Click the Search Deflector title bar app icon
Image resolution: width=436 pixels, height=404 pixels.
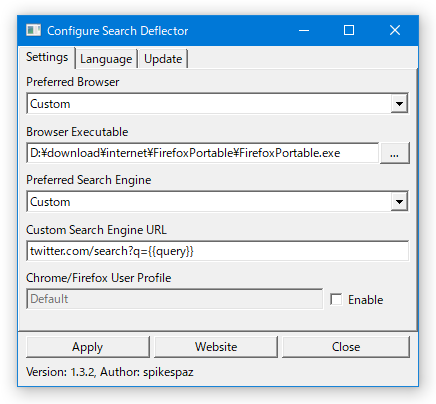[x=33, y=30]
